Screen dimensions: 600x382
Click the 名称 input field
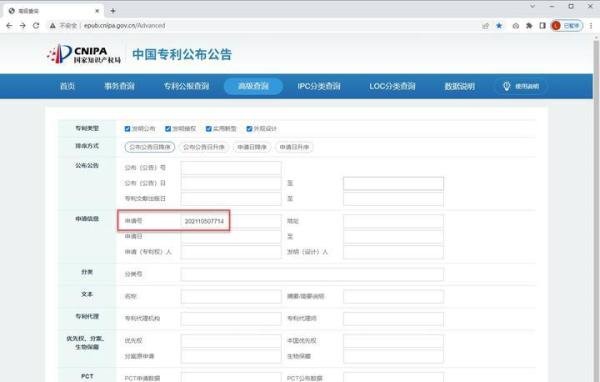(231, 296)
